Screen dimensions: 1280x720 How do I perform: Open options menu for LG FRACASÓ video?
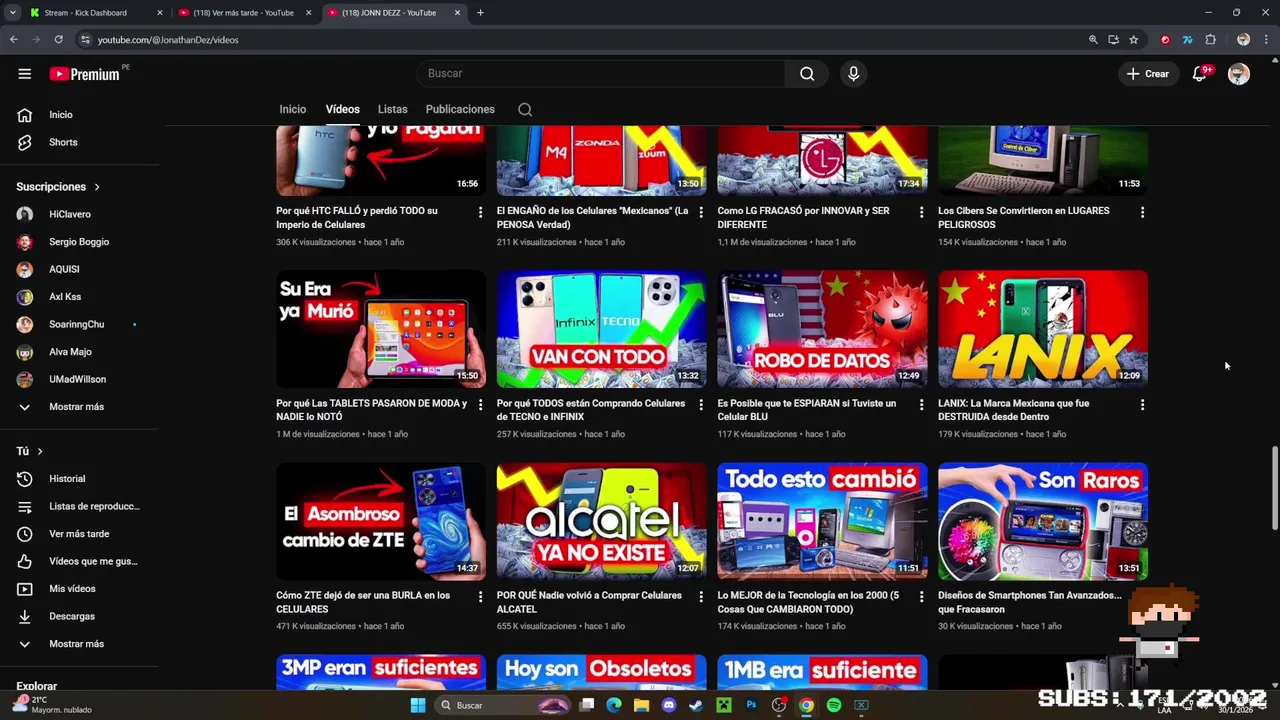(921, 212)
